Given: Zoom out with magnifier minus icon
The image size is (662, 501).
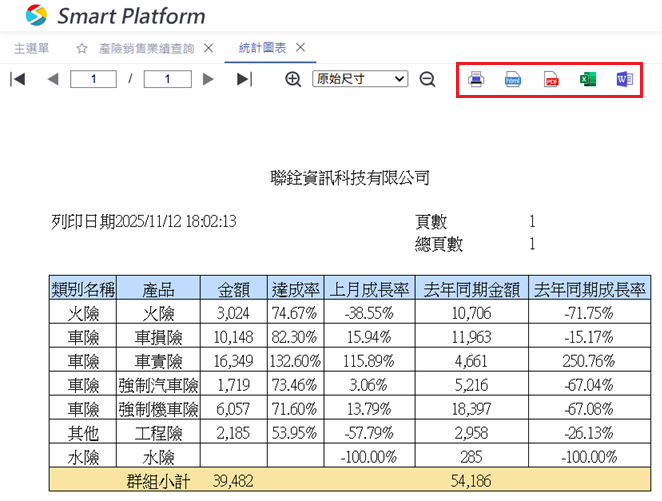Looking at the screenshot, I should [427, 79].
